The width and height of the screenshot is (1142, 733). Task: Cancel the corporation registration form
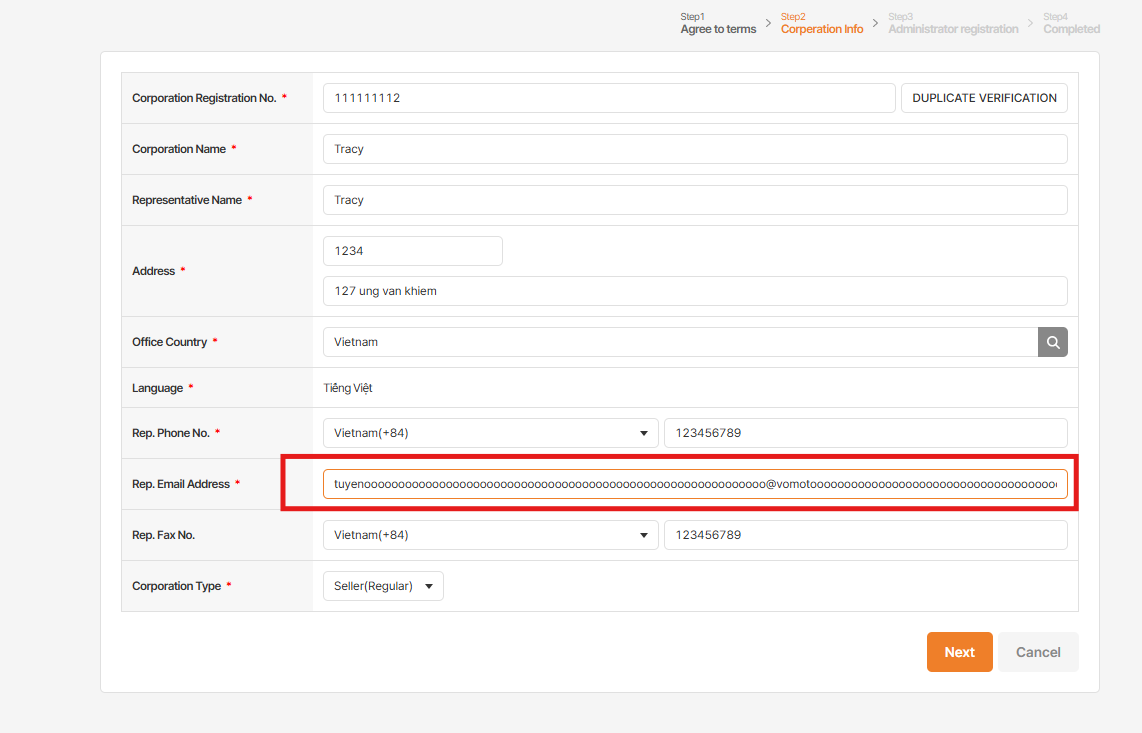click(1038, 652)
